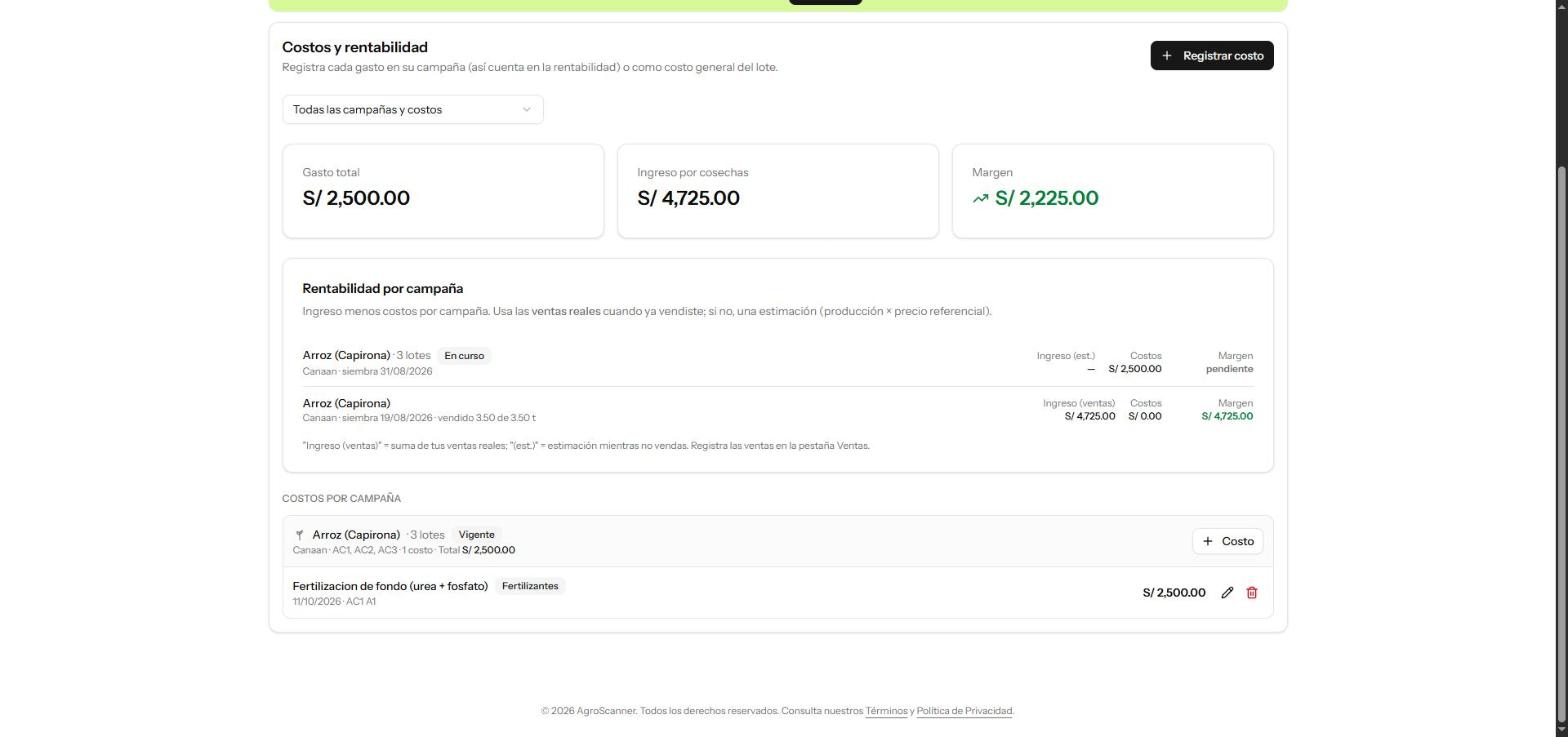The image size is (1568, 737).
Task: Open the Política de Privacidad link
Action: coord(964,711)
